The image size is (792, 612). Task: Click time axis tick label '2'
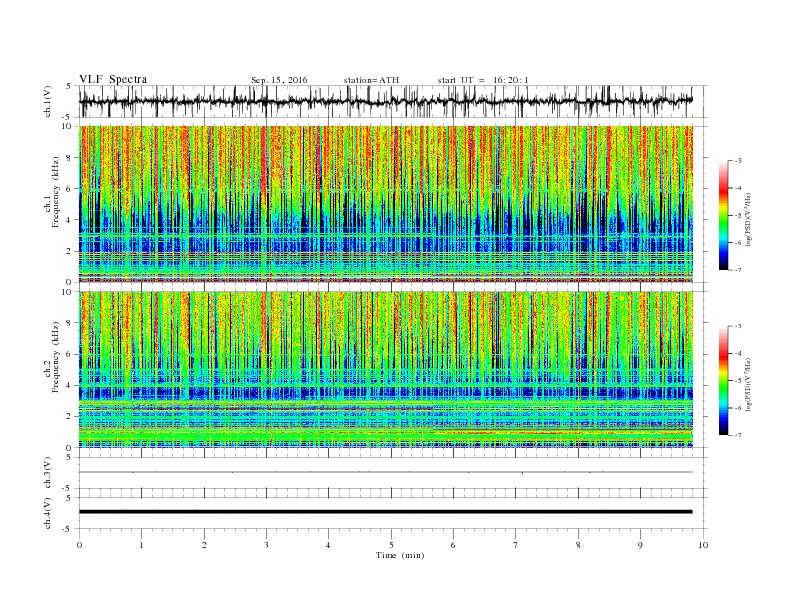coord(204,545)
